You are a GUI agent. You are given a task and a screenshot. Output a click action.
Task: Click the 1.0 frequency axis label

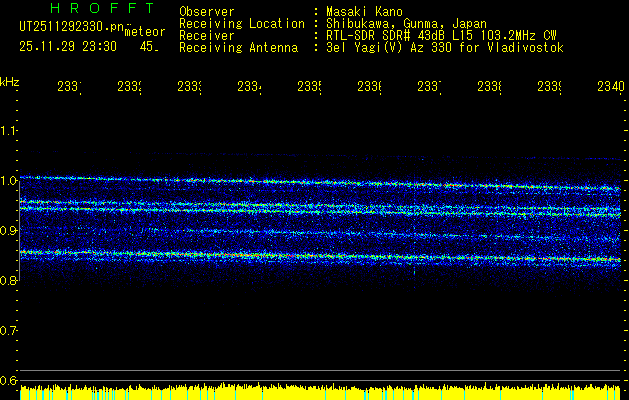coord(9,180)
